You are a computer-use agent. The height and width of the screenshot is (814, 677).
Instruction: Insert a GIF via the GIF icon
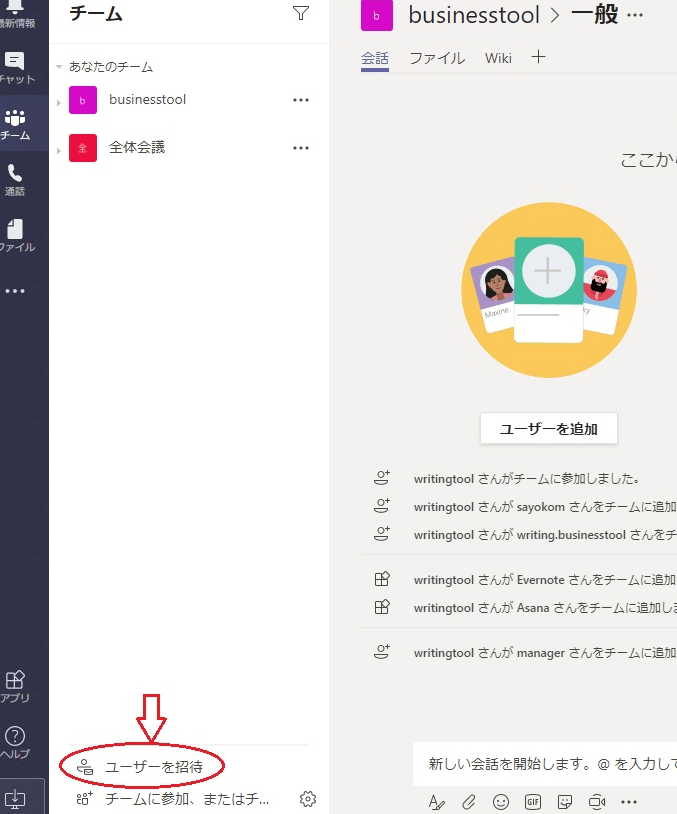click(533, 801)
